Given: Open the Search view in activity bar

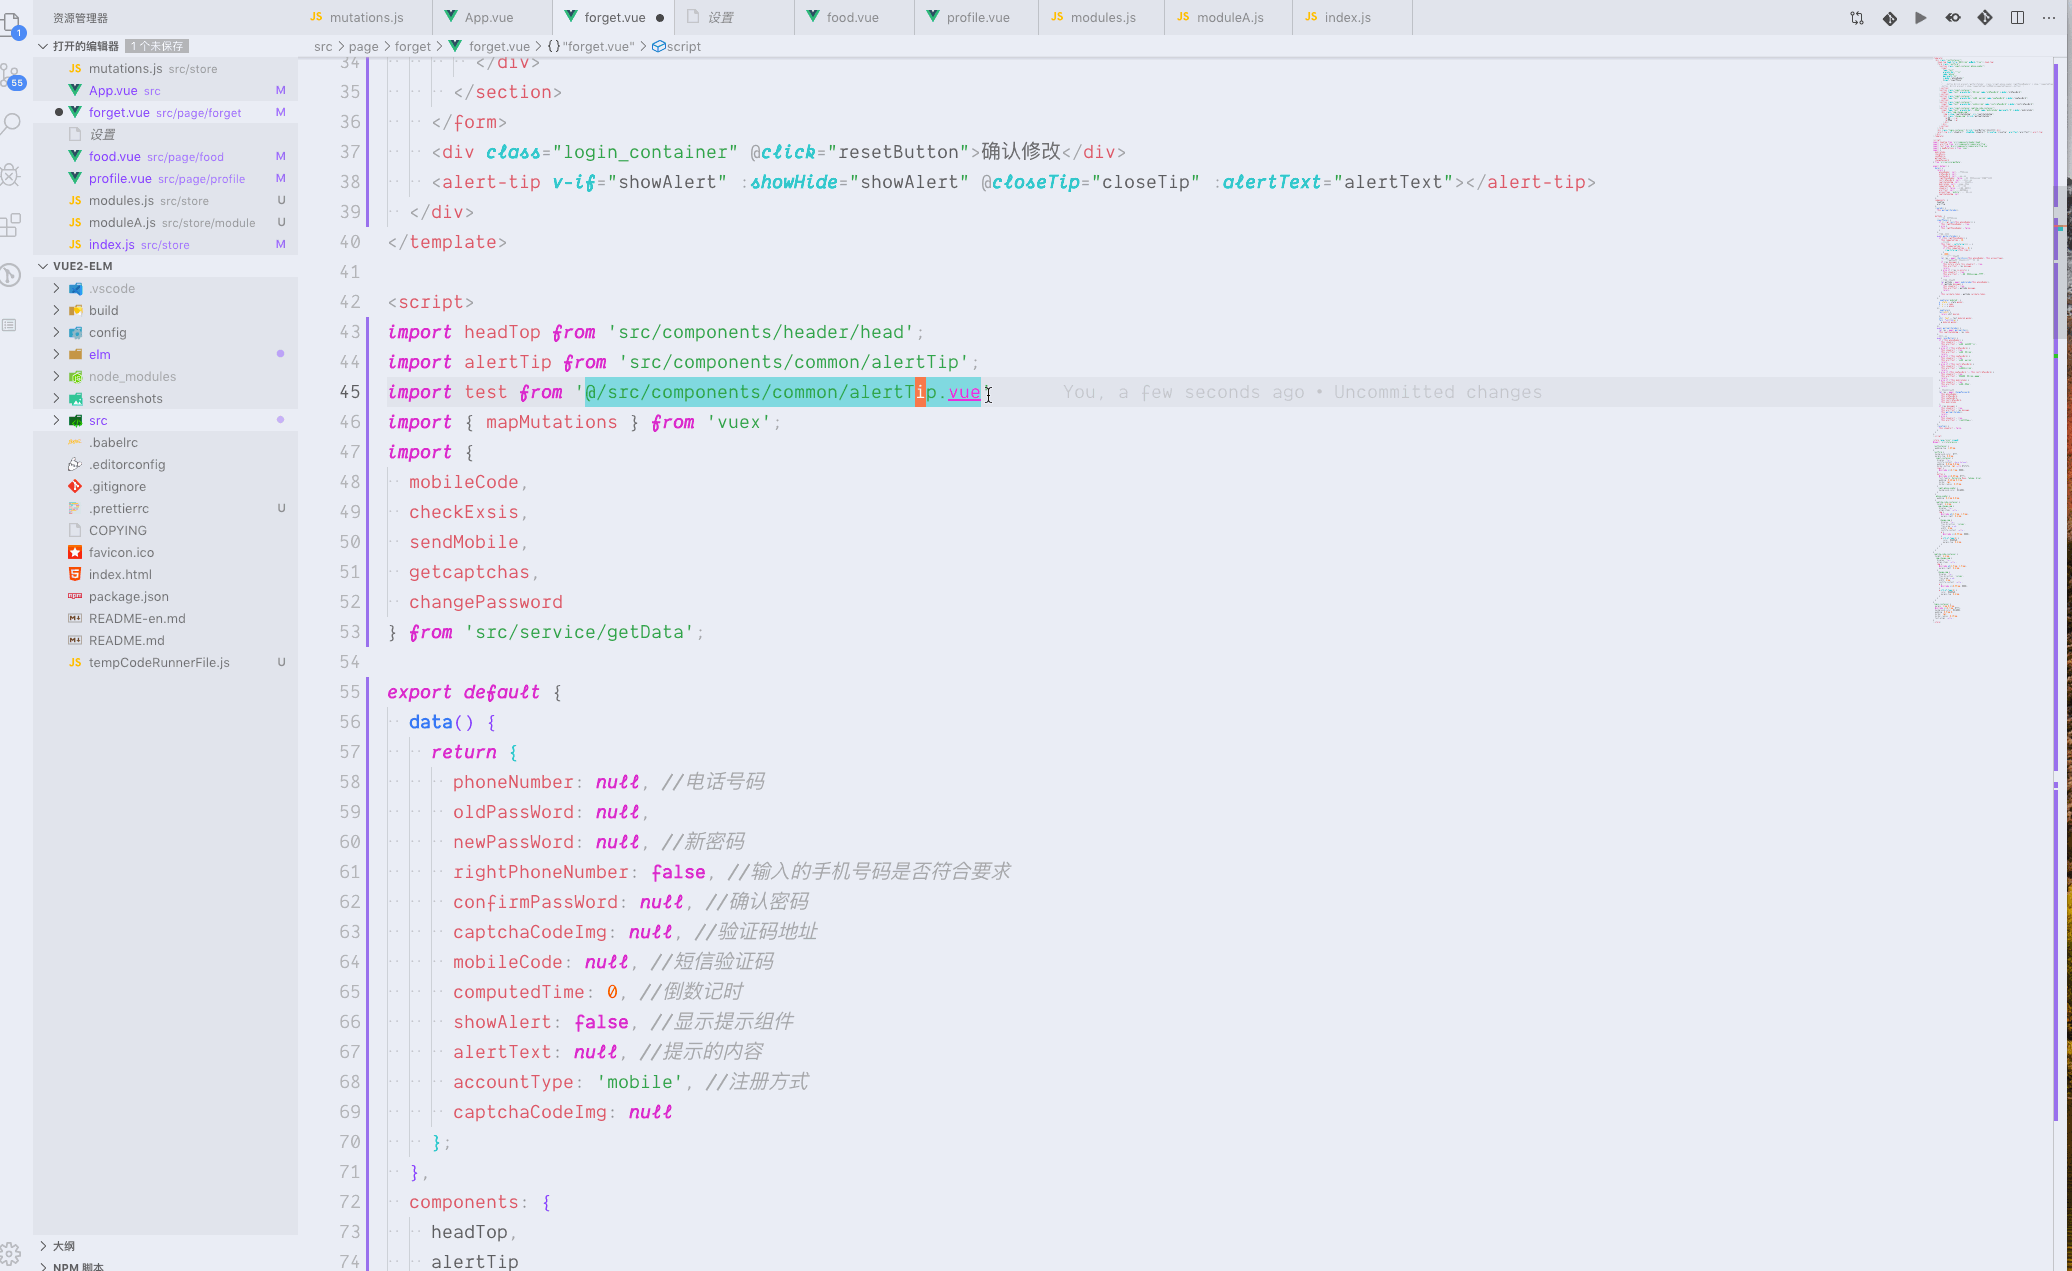Looking at the screenshot, I should click(11, 124).
